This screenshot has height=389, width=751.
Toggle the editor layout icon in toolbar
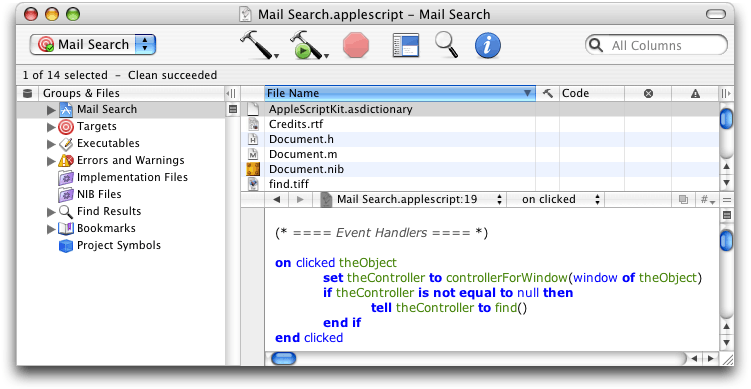tap(406, 45)
